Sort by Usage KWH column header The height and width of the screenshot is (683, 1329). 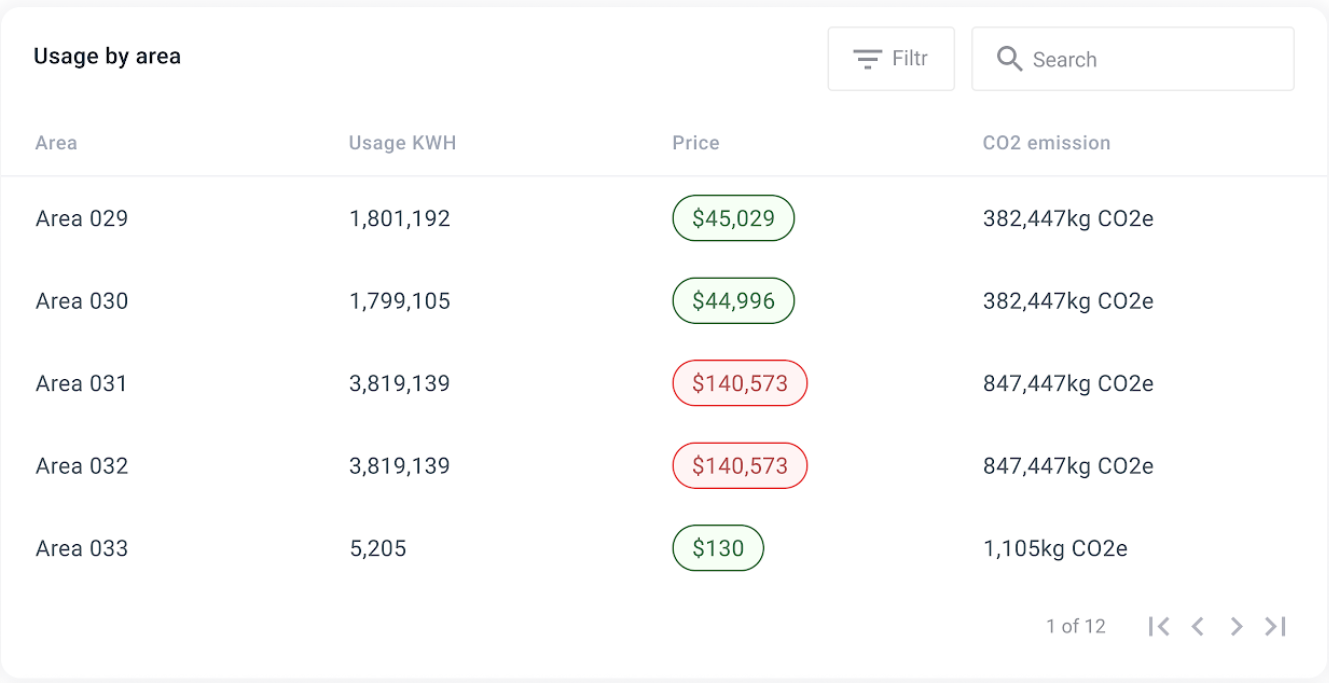(x=402, y=143)
